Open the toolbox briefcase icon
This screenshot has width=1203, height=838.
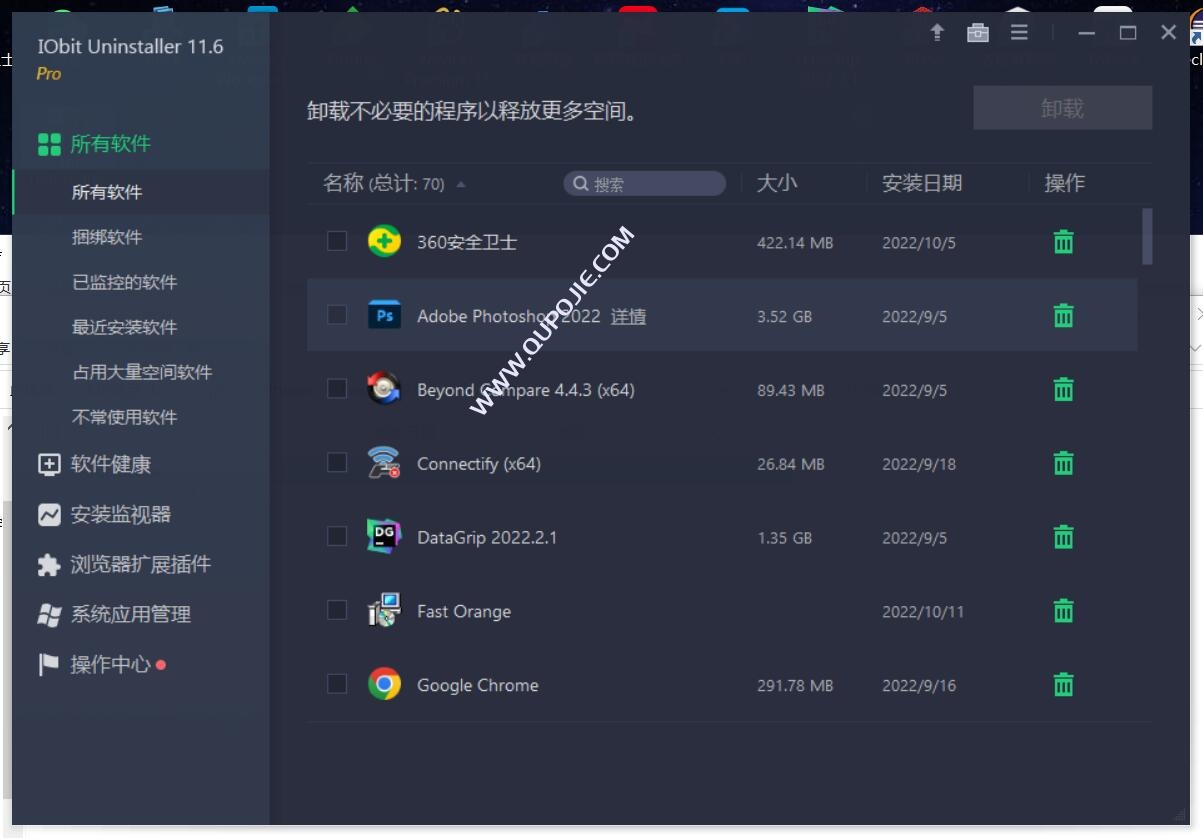pos(978,32)
